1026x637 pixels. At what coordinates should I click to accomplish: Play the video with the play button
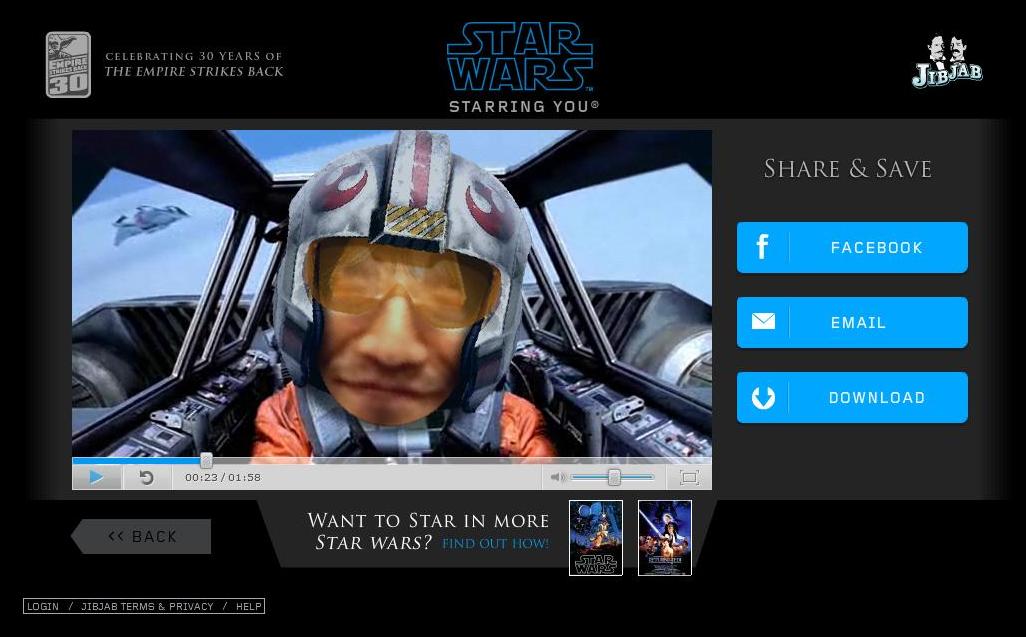coord(96,477)
